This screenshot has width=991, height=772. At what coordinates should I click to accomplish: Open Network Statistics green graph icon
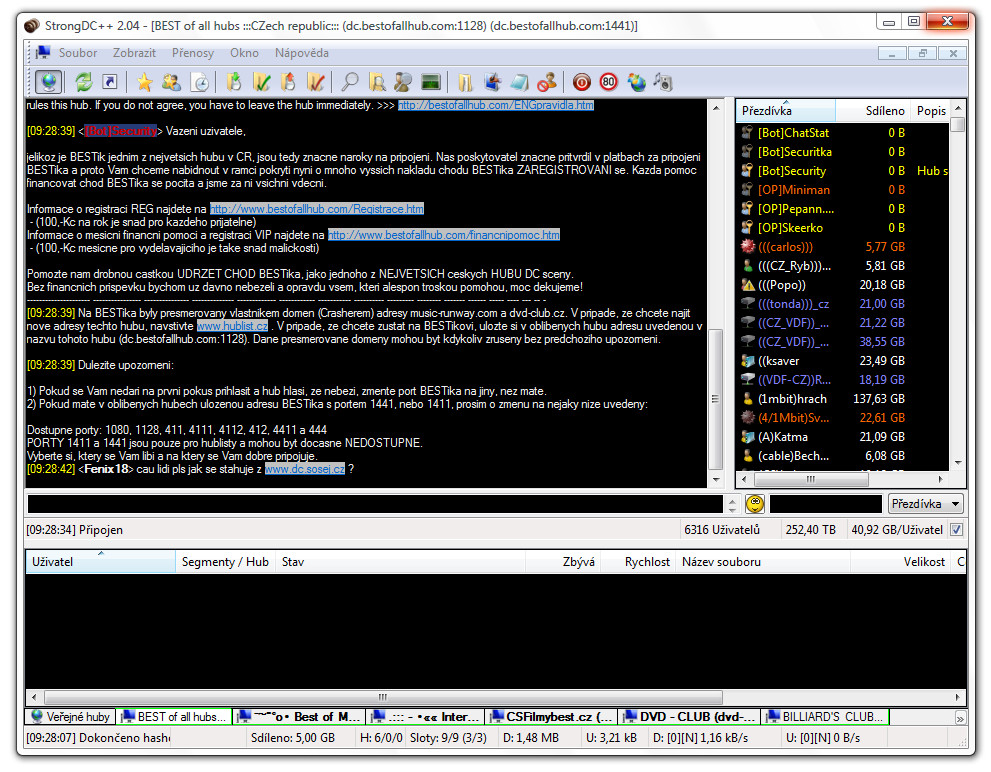[x=431, y=82]
